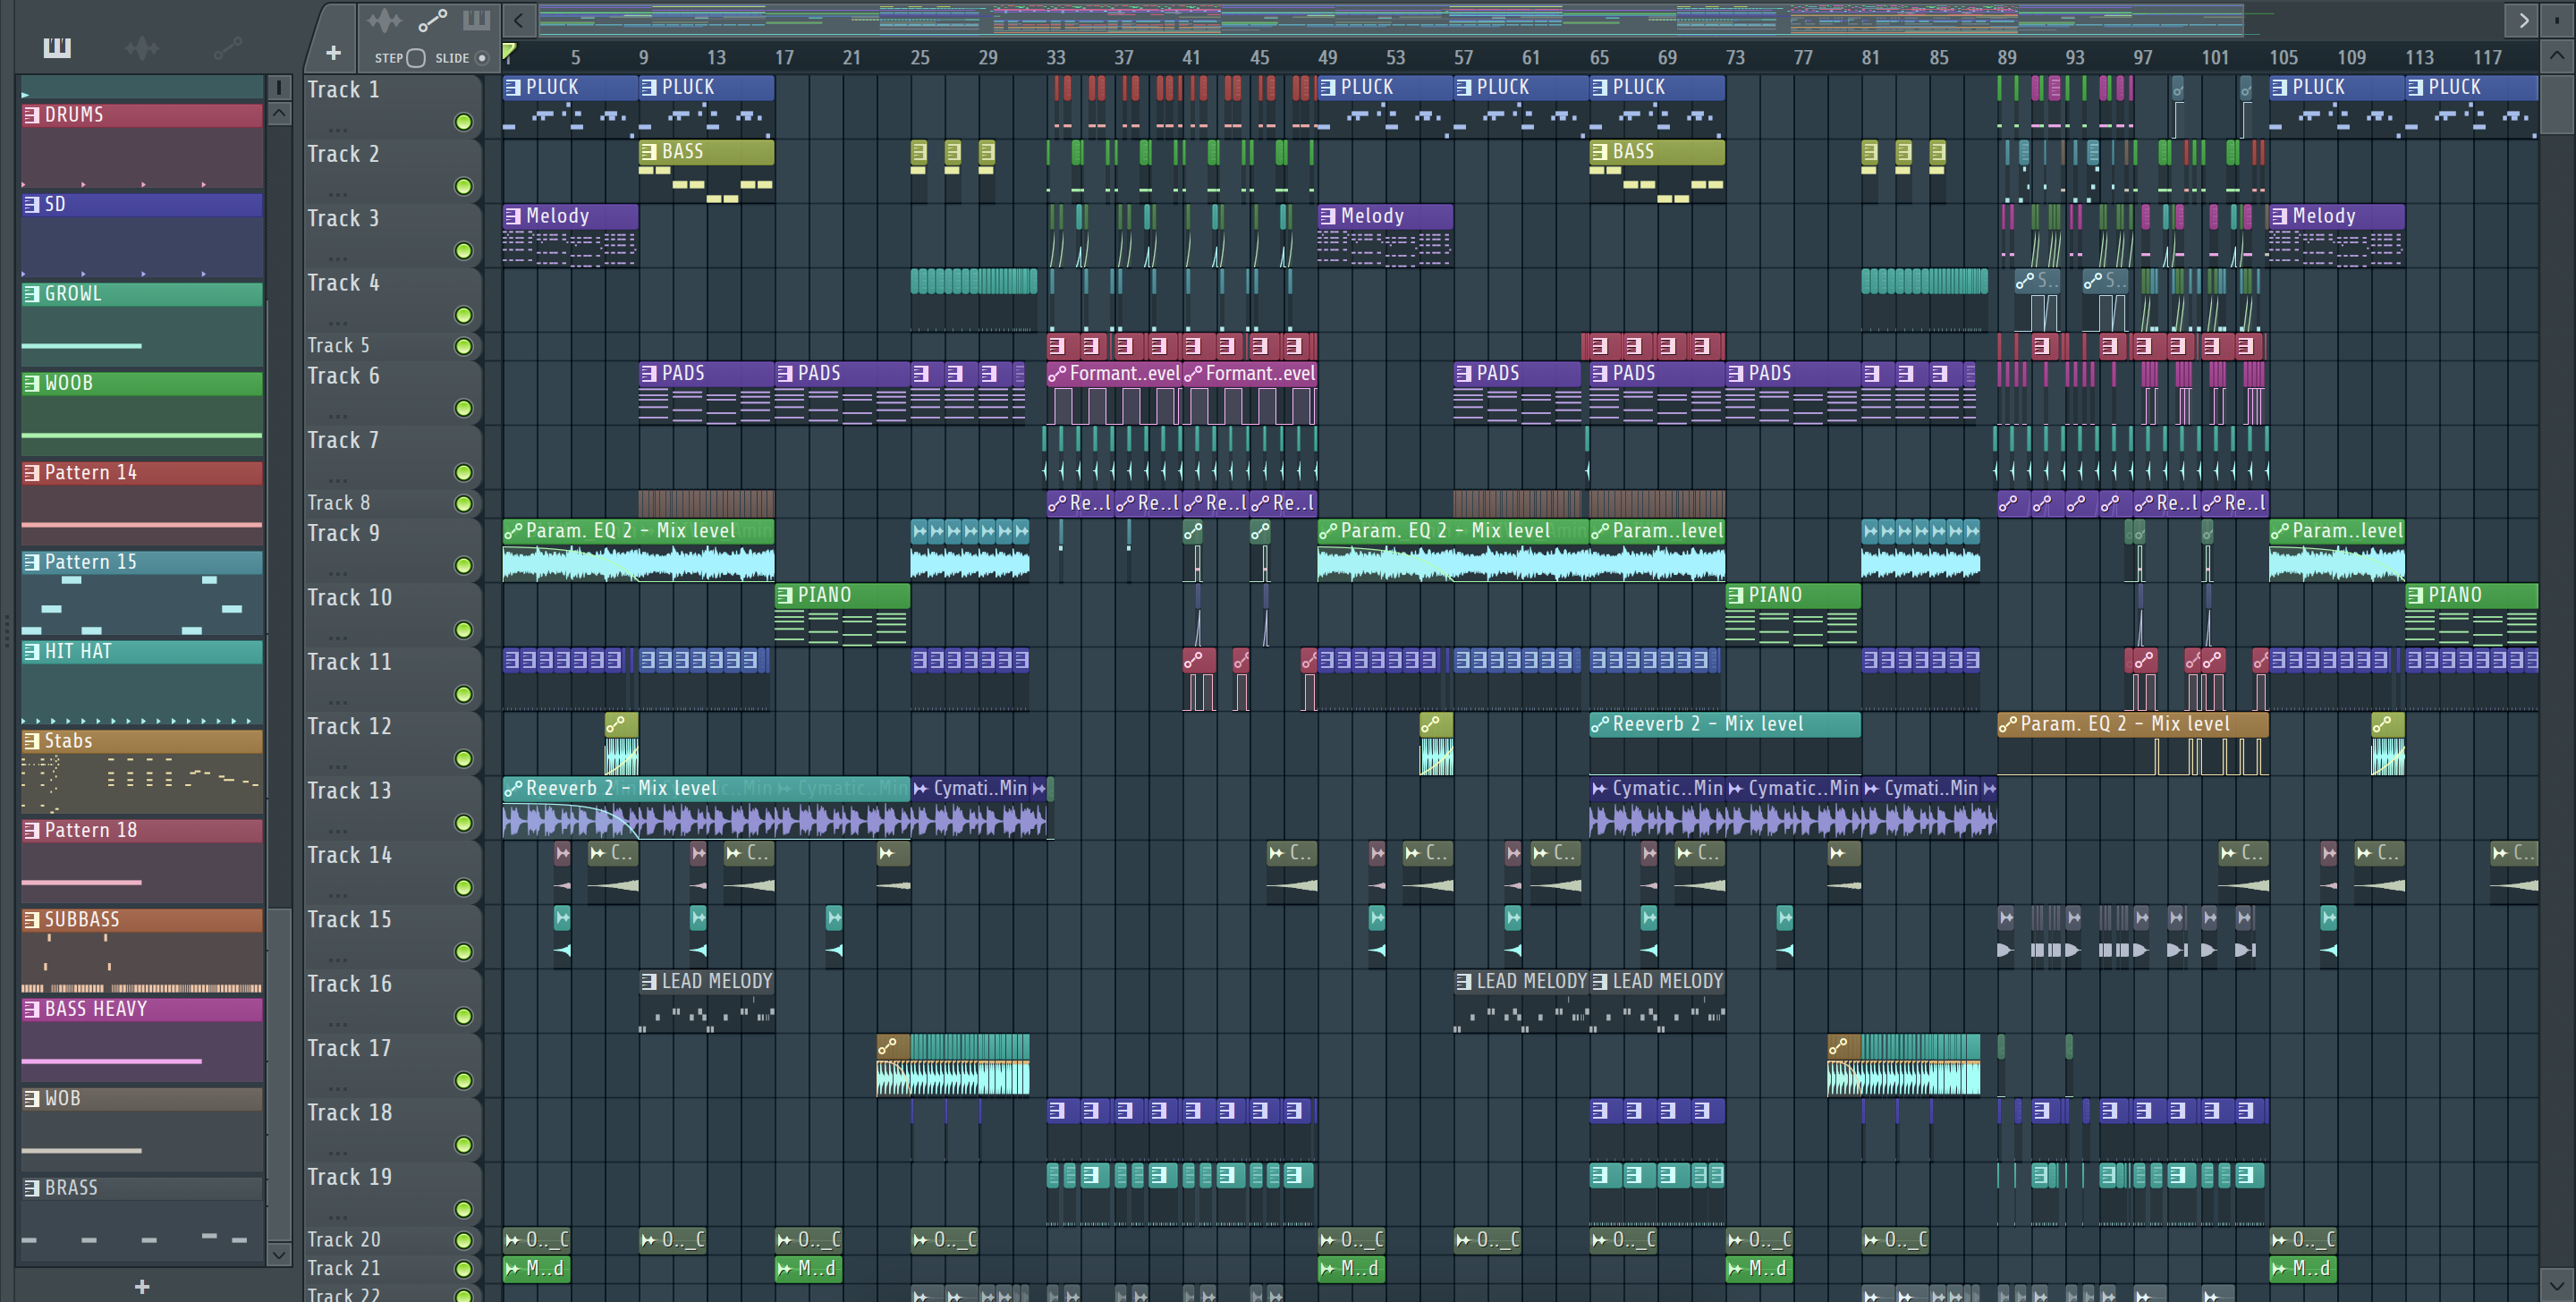Click the Track 10 header label
The width and height of the screenshot is (2576, 1302).
click(x=349, y=598)
